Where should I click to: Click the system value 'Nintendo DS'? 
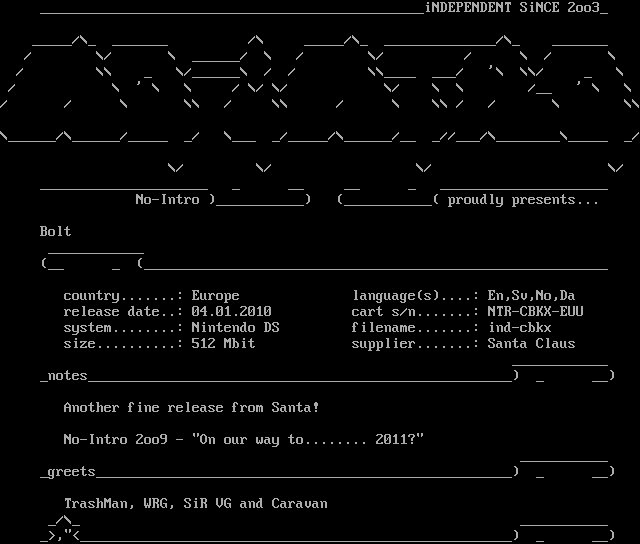click(236, 328)
